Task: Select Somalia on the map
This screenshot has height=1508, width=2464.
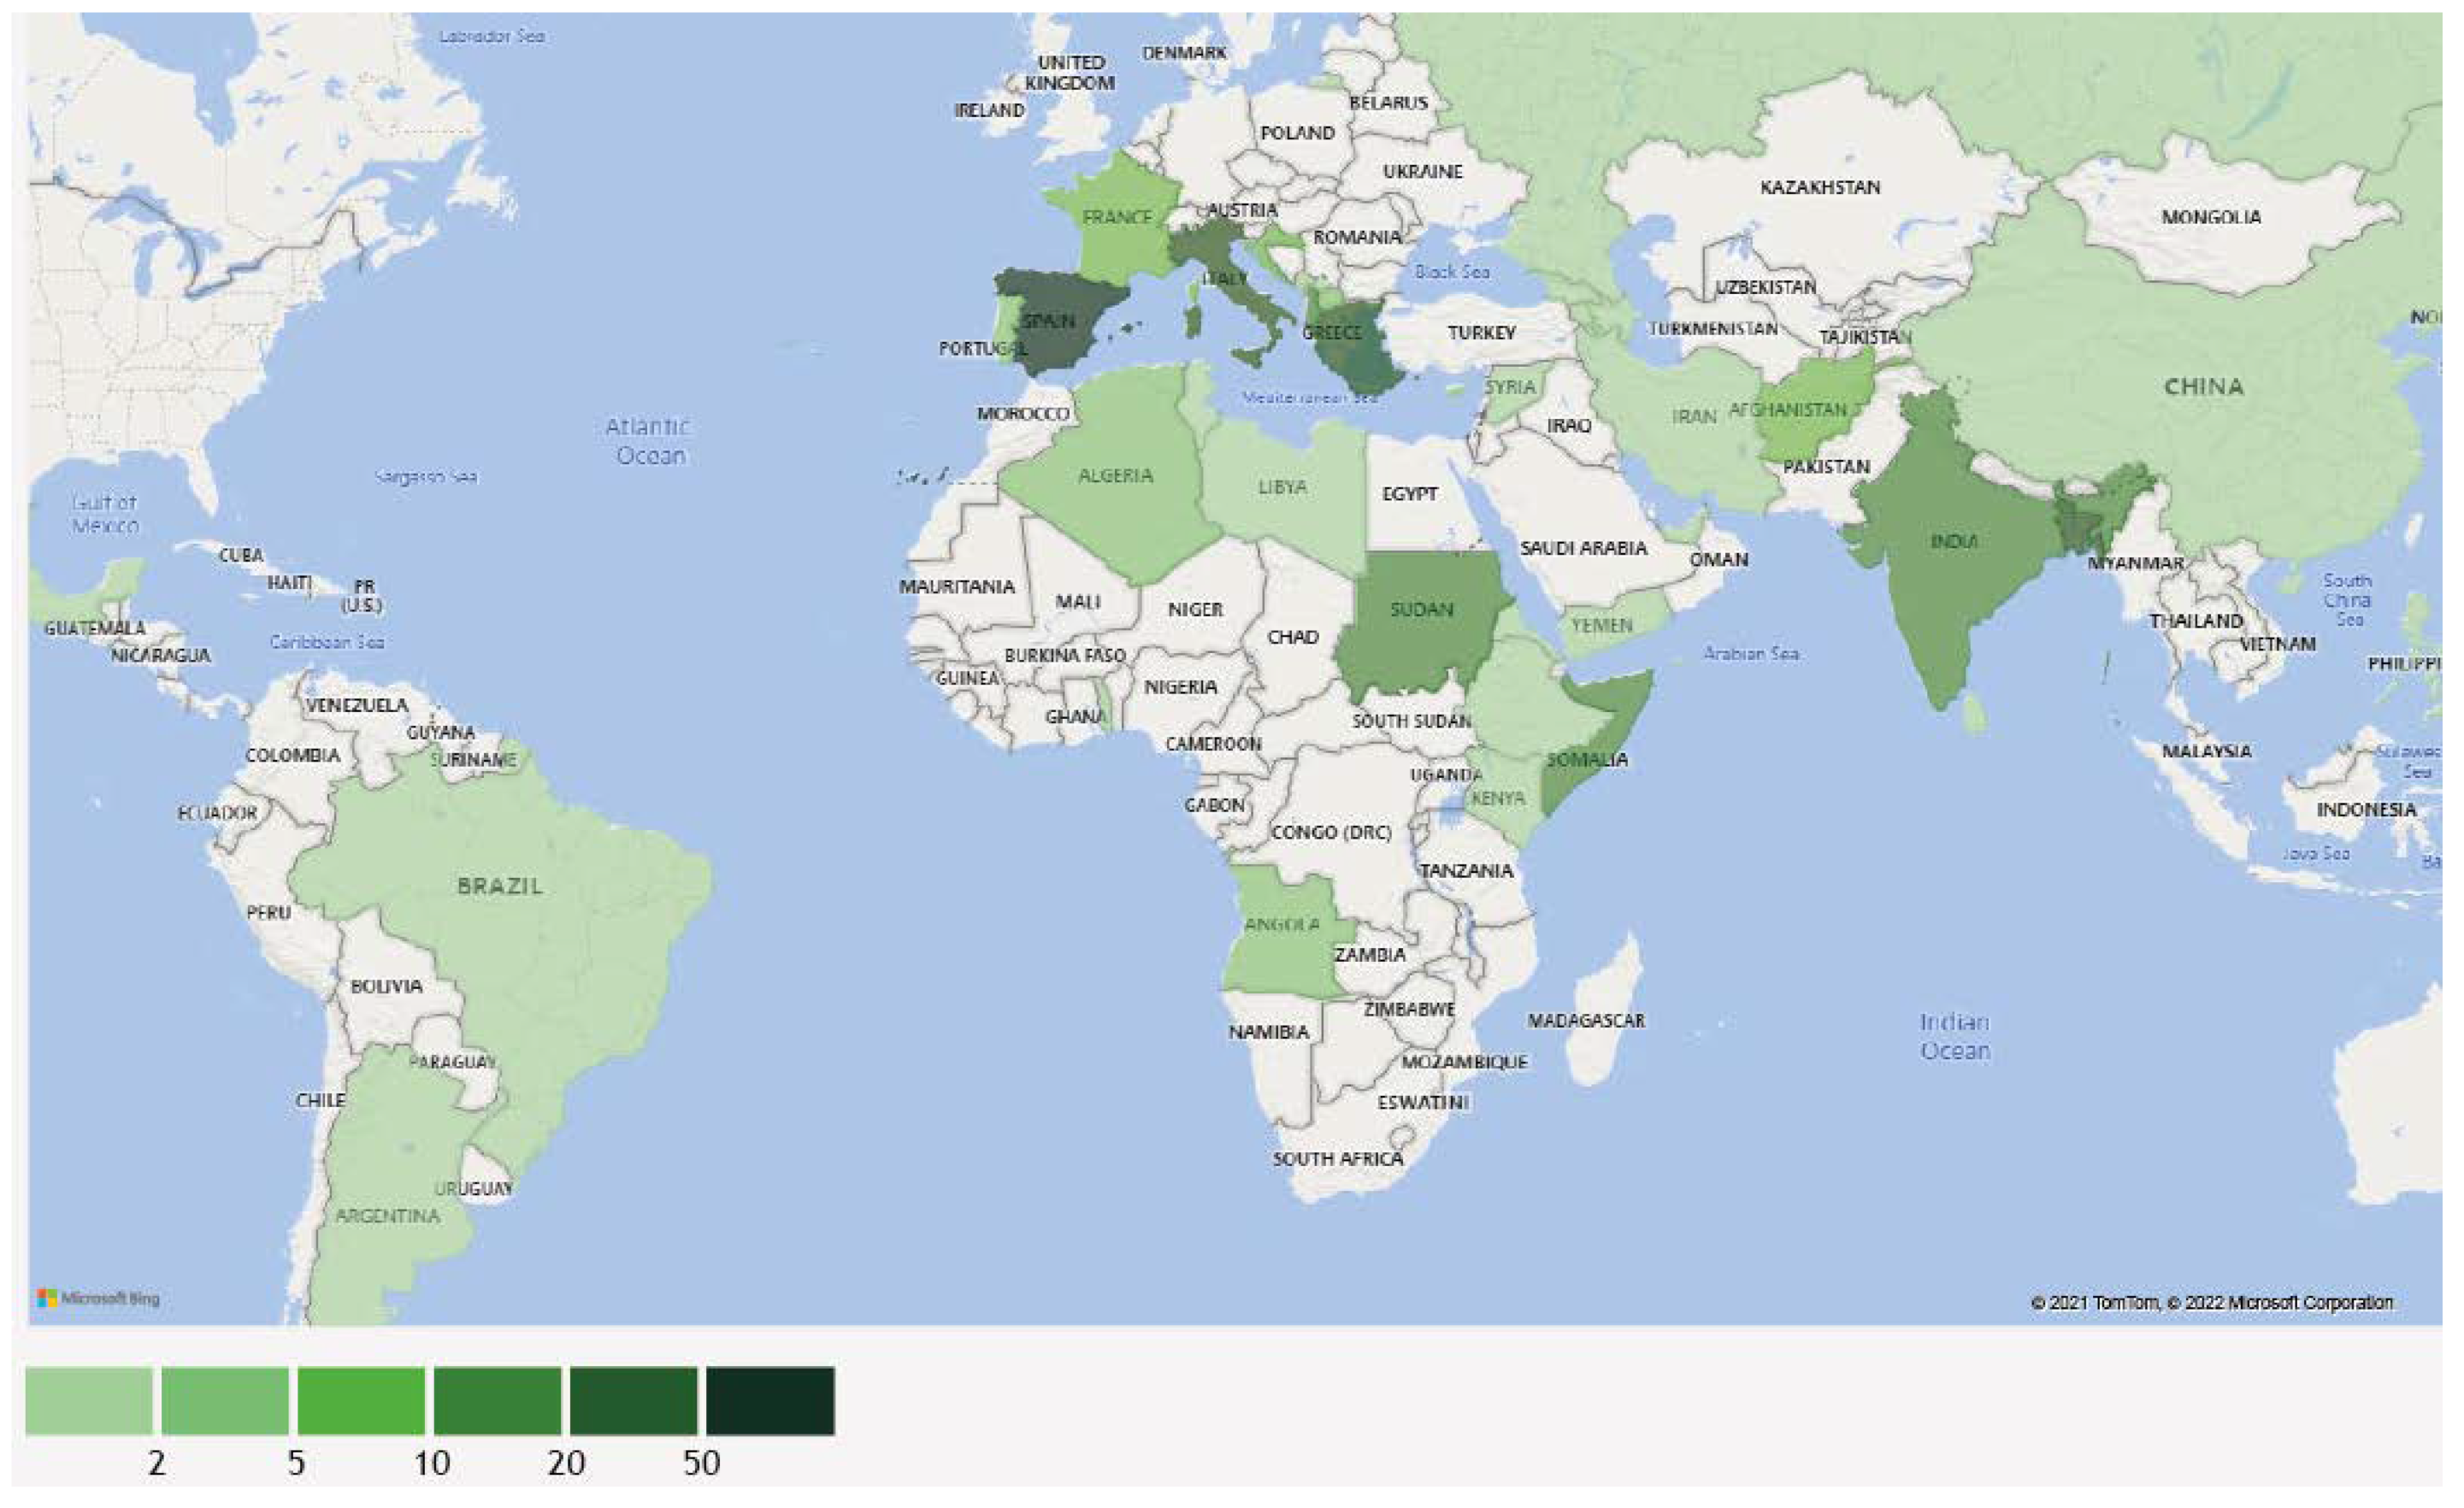Action: pyautogui.click(x=1590, y=760)
